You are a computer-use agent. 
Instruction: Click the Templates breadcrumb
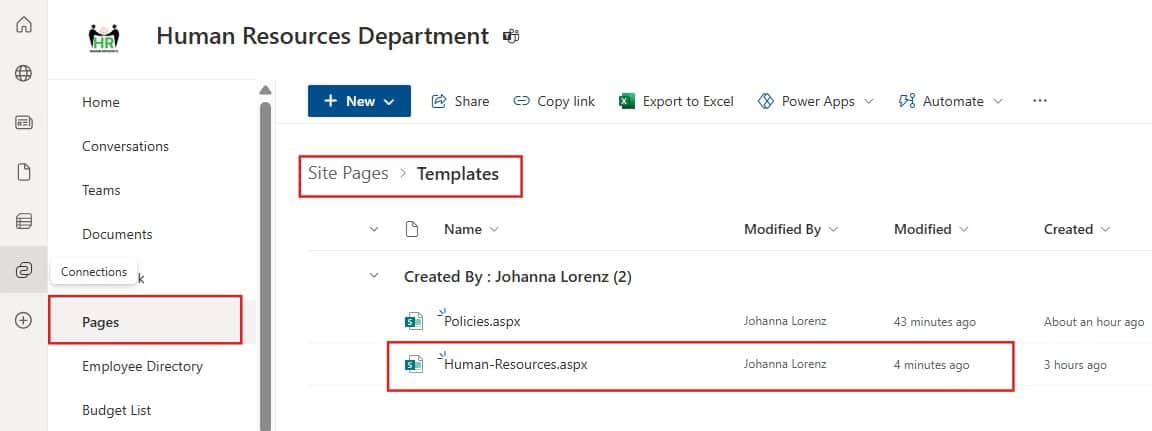(458, 173)
